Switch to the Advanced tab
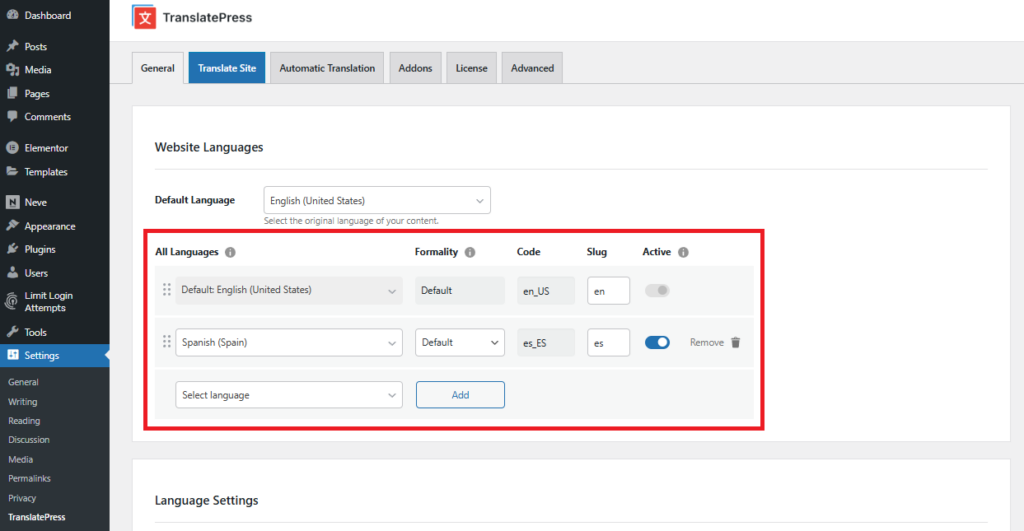The height and width of the screenshot is (531, 1024). point(532,68)
